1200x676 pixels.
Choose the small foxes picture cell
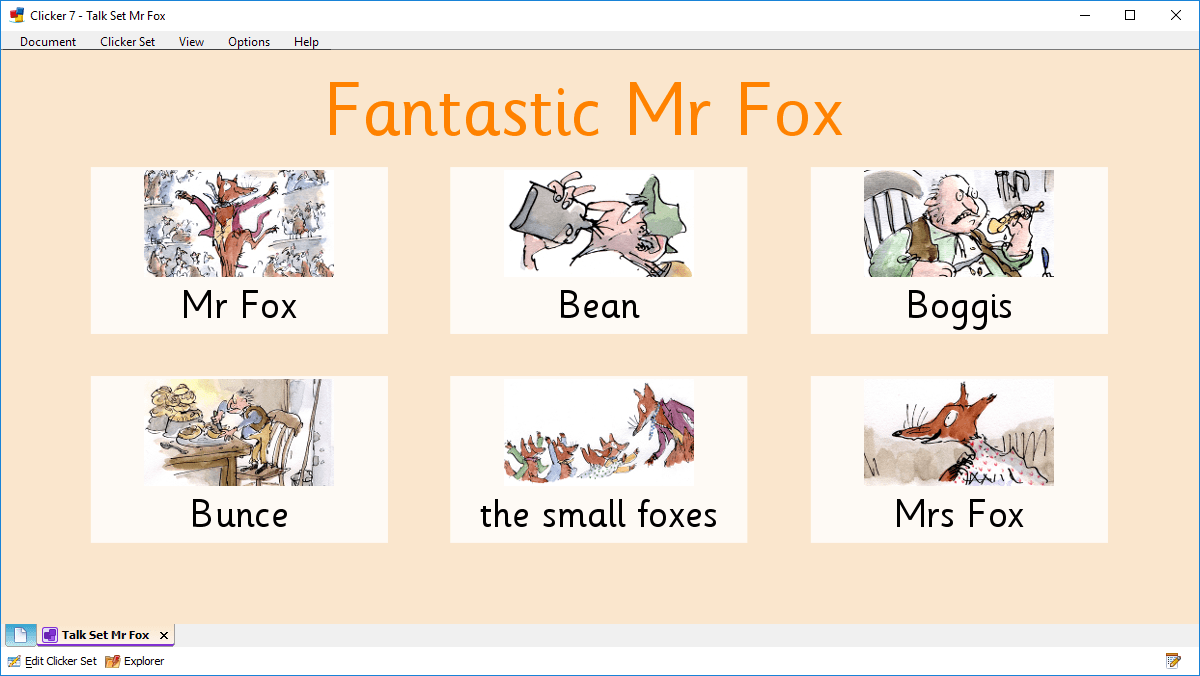click(x=599, y=459)
